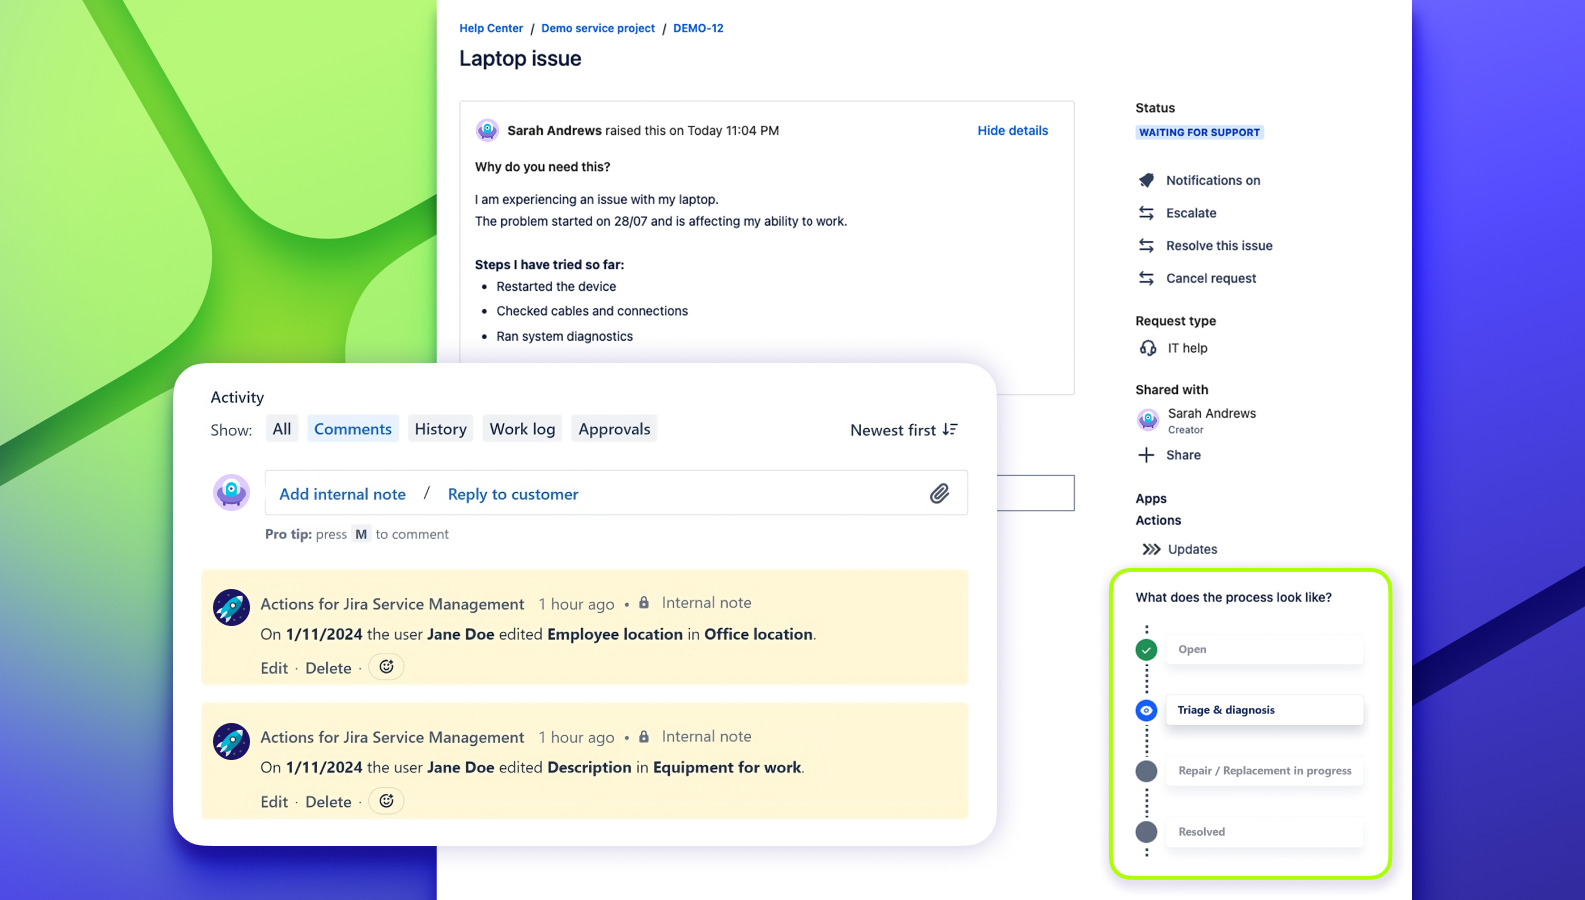The image size is (1585, 900).
Task: Click the green checkmark Open step icon
Action: point(1146,650)
